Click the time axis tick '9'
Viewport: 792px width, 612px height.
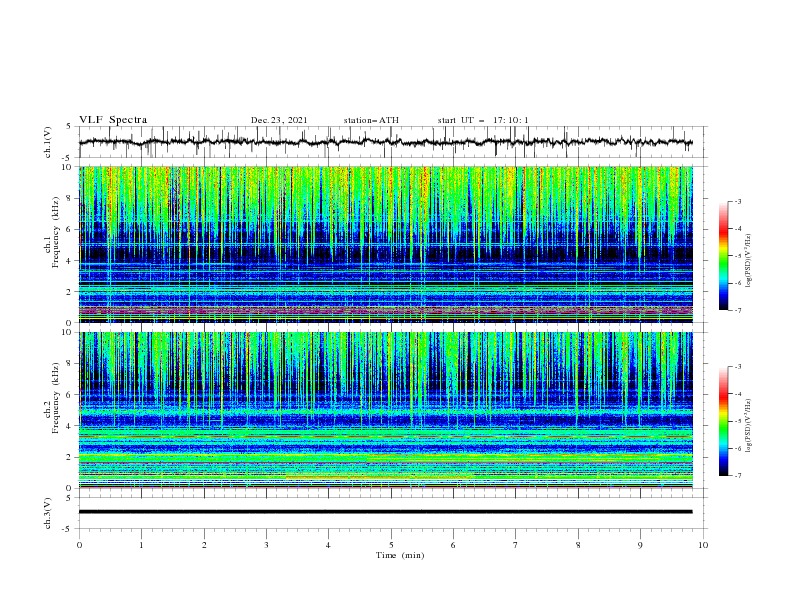(640, 545)
